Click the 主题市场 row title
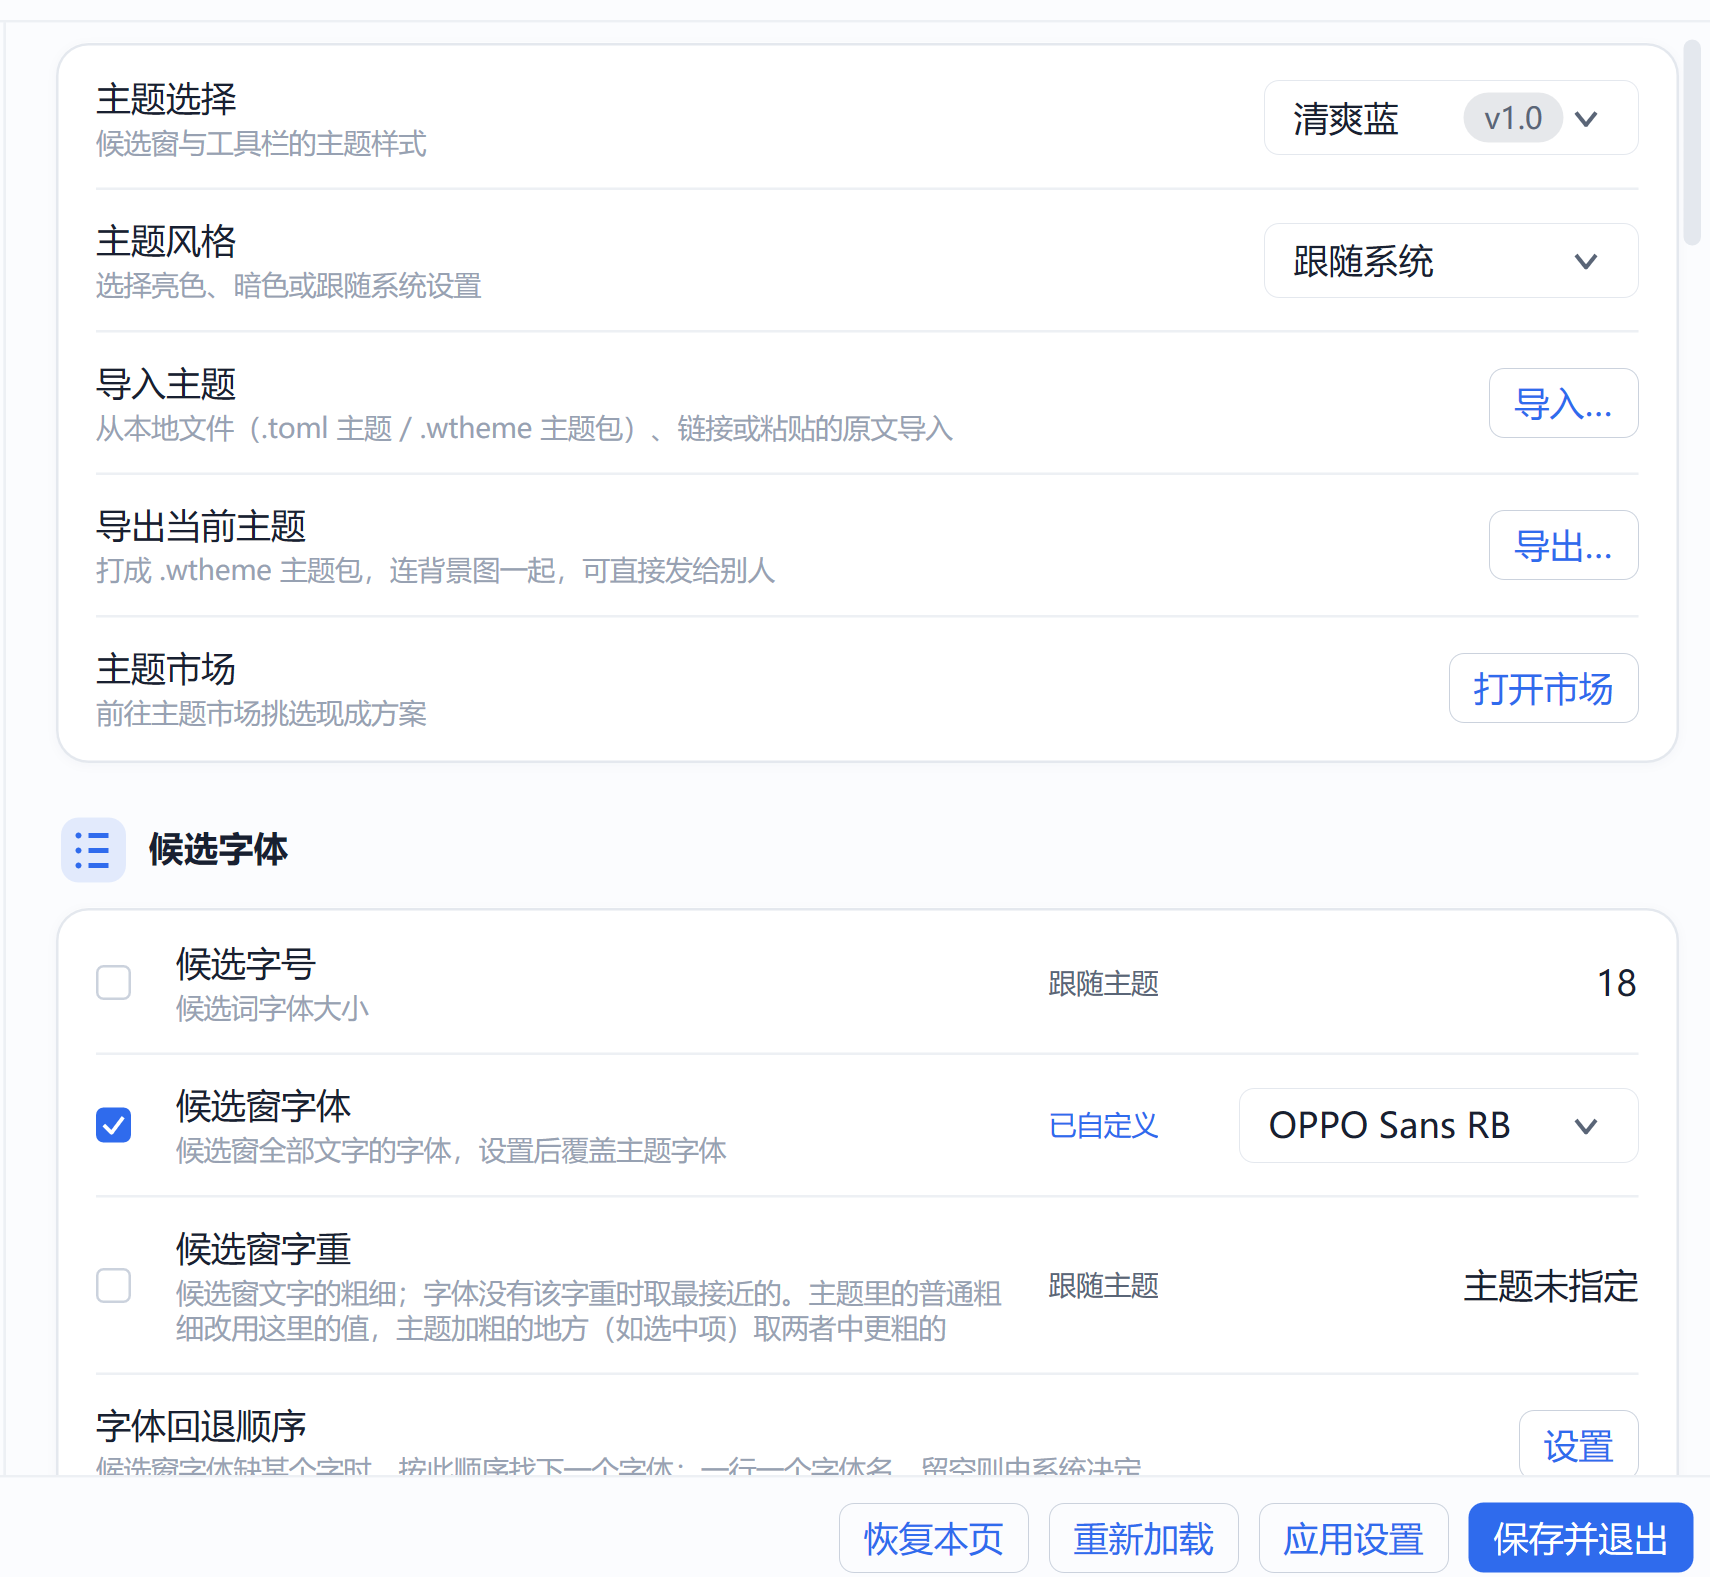 [166, 669]
